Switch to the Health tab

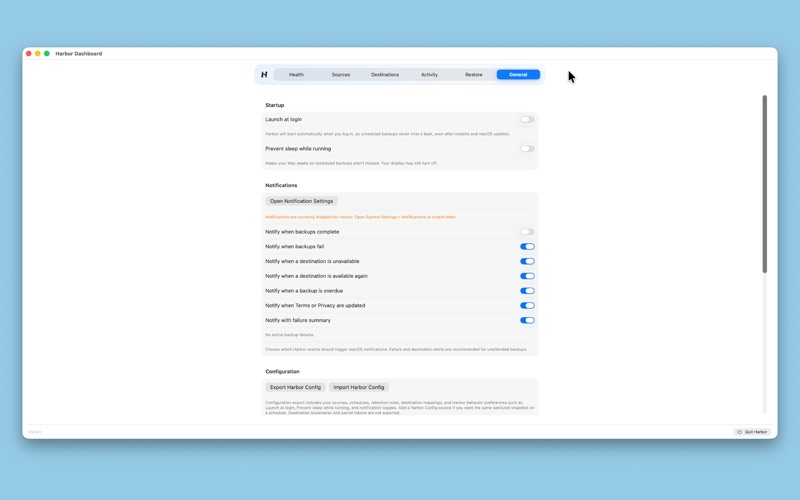(x=296, y=74)
